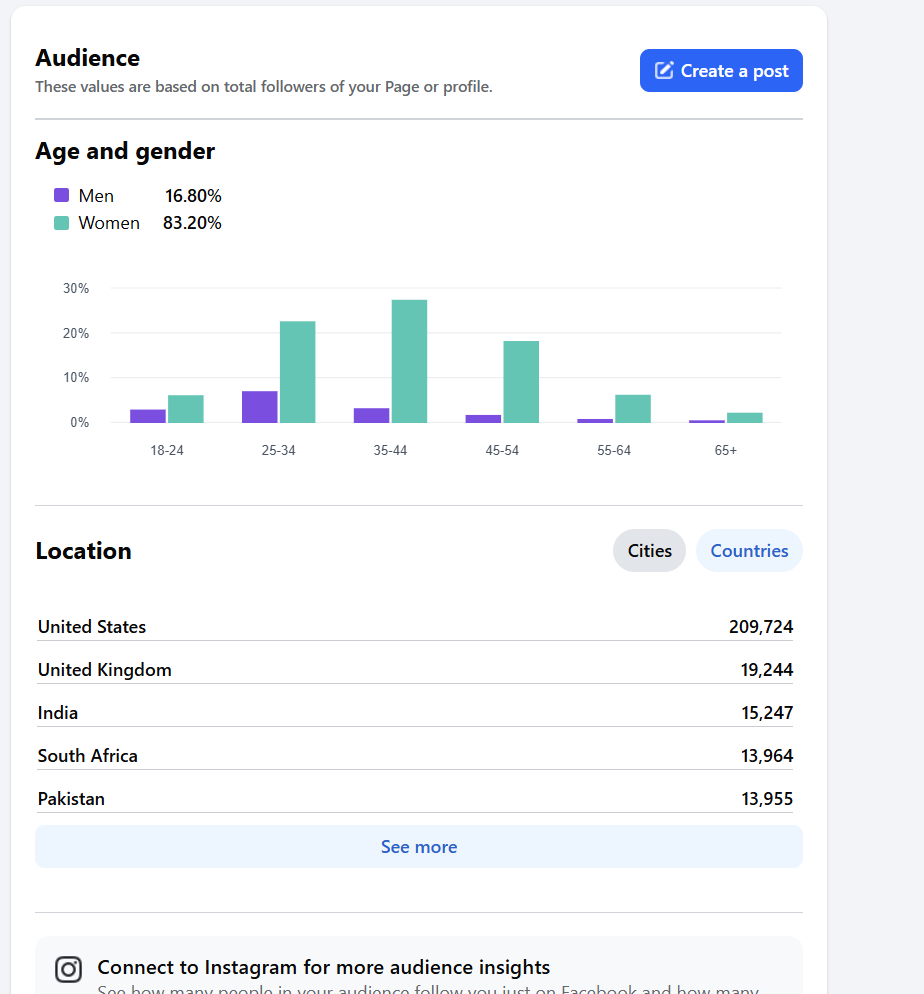Open Connect to Instagram for more insights
Viewport: 924px width, 994px height.
[x=324, y=968]
